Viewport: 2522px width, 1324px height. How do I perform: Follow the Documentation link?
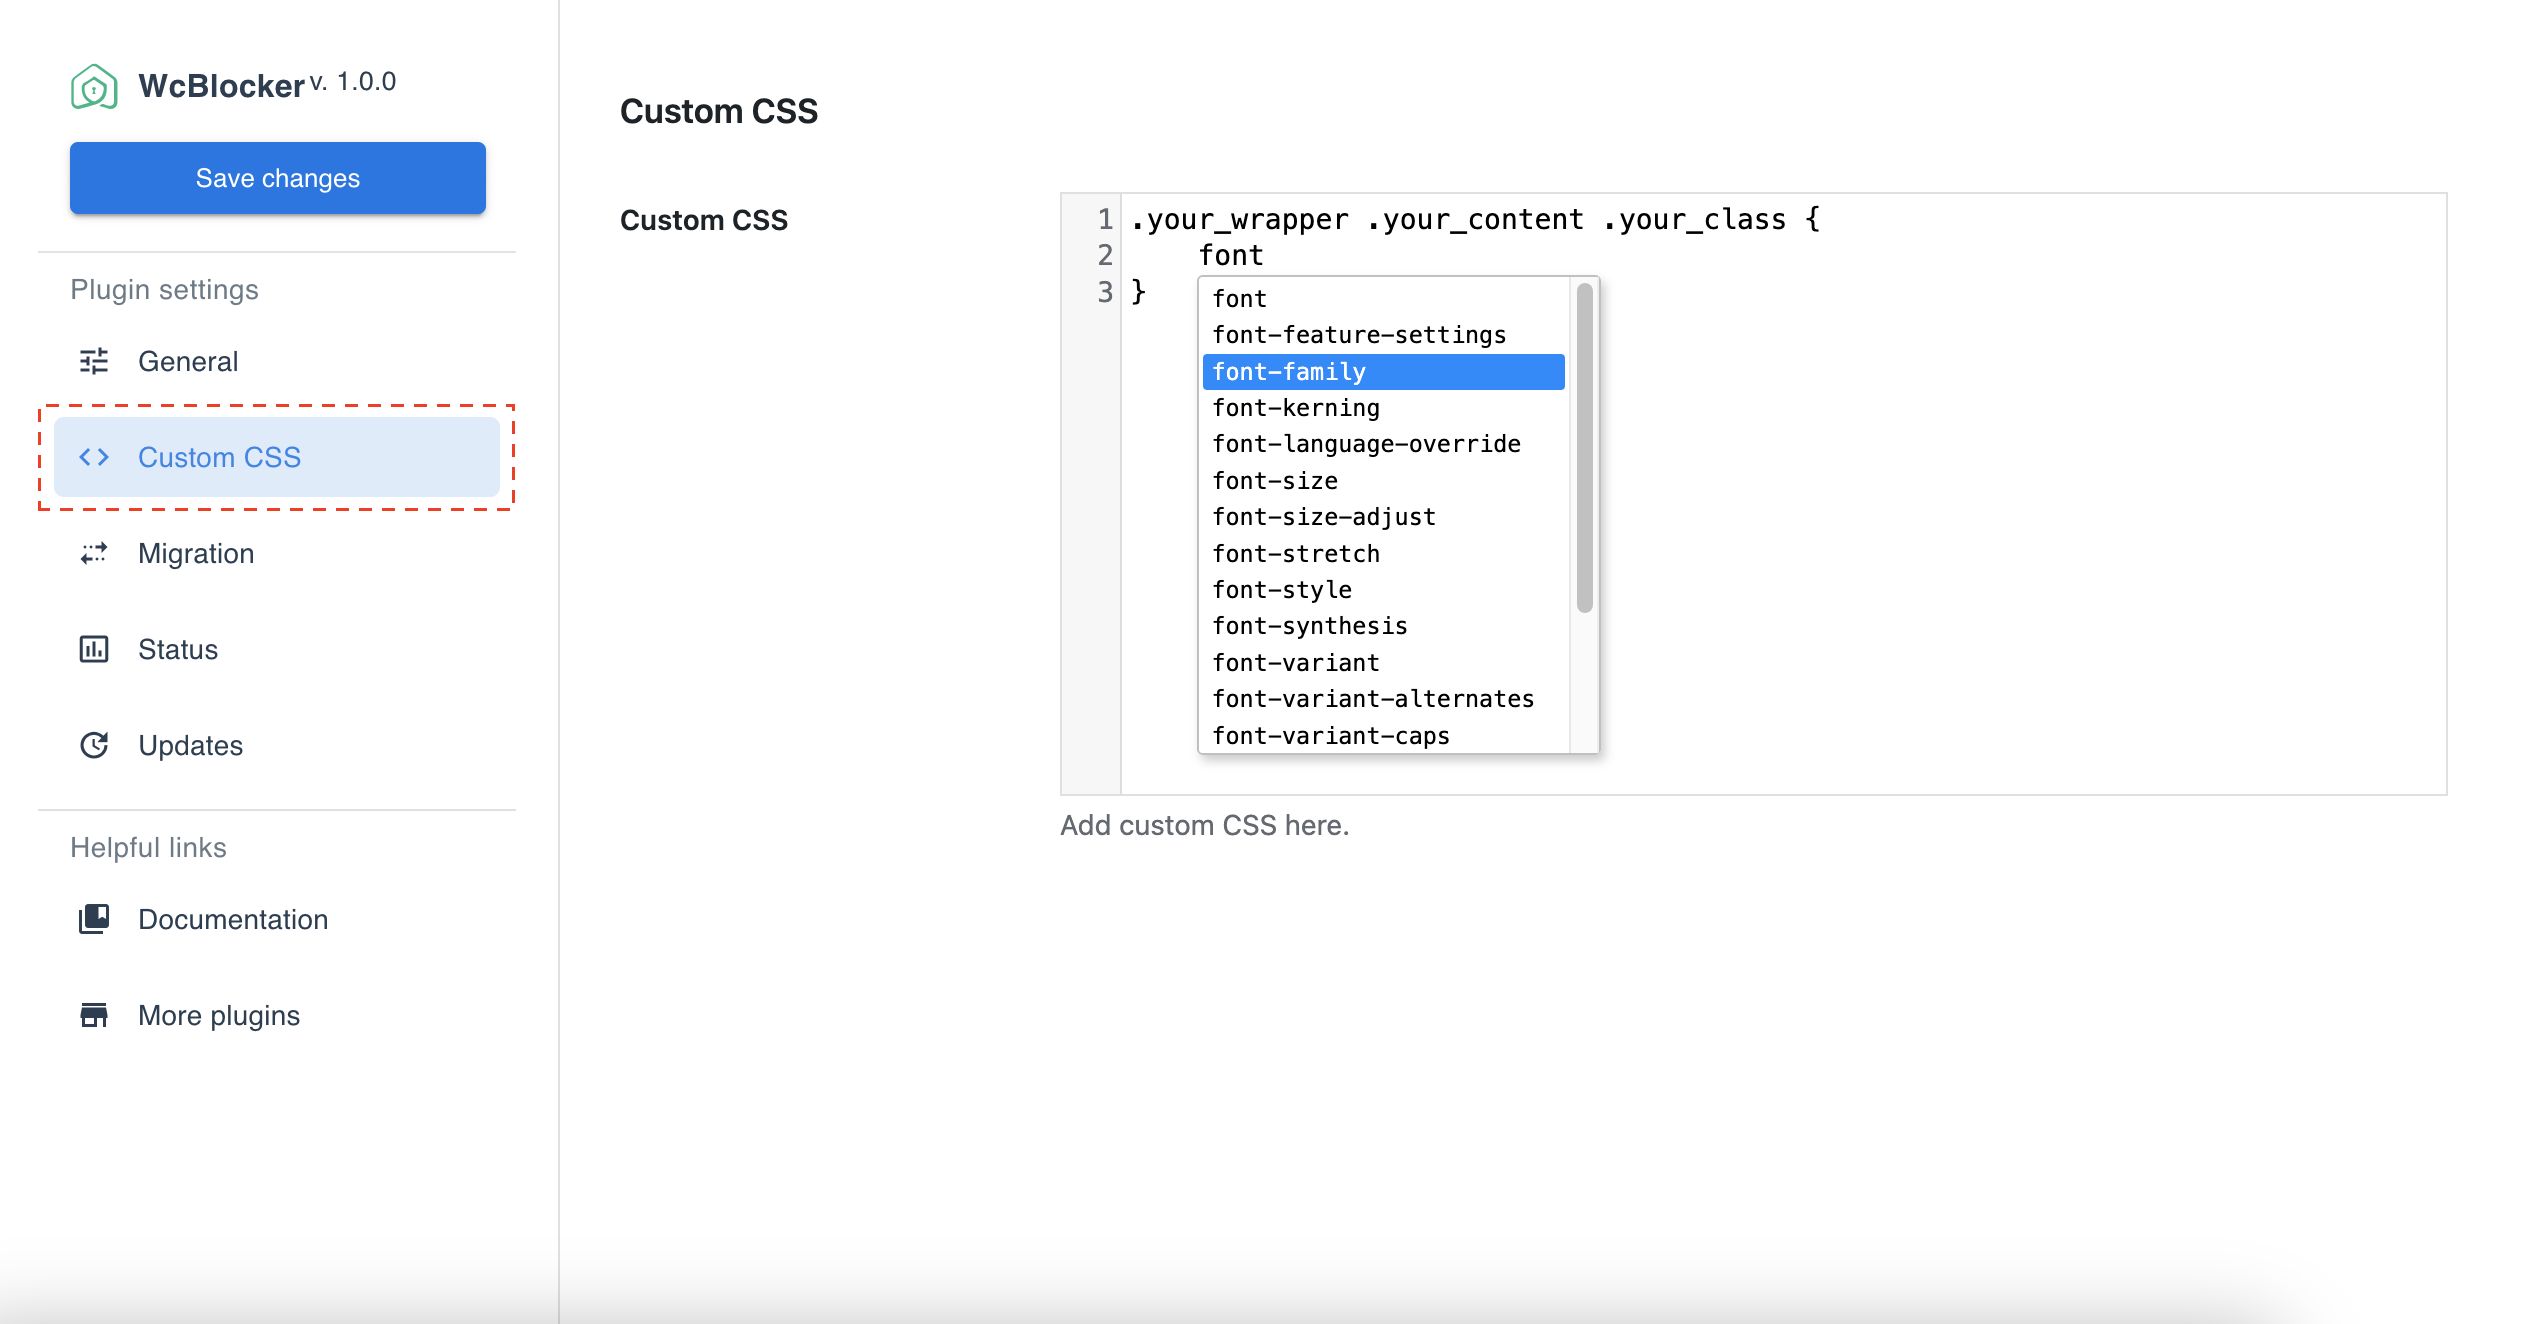pyautogui.click(x=232, y=919)
